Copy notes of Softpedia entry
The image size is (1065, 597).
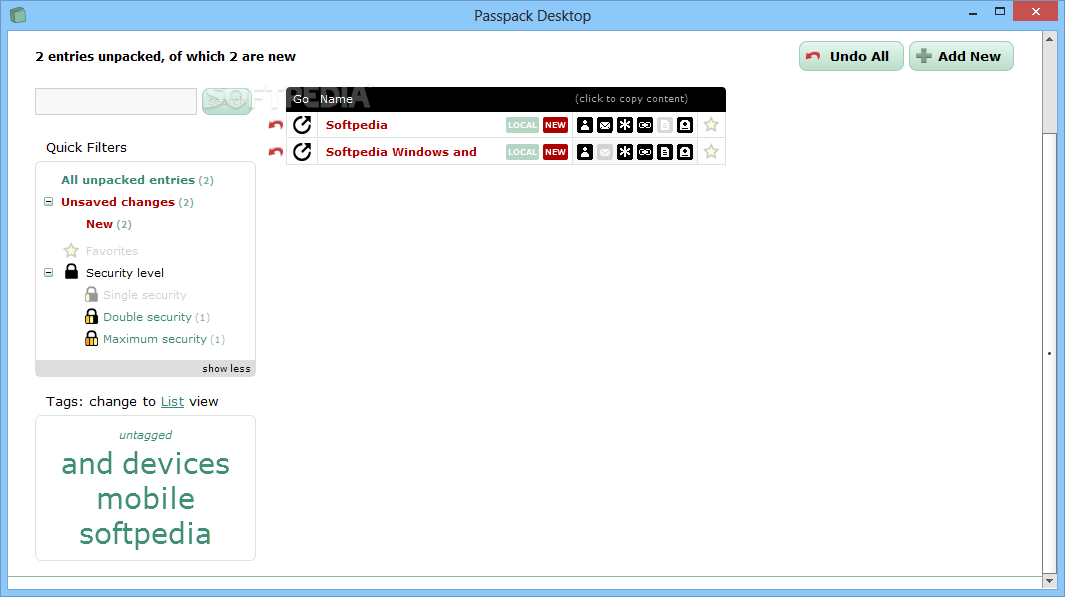click(x=665, y=125)
